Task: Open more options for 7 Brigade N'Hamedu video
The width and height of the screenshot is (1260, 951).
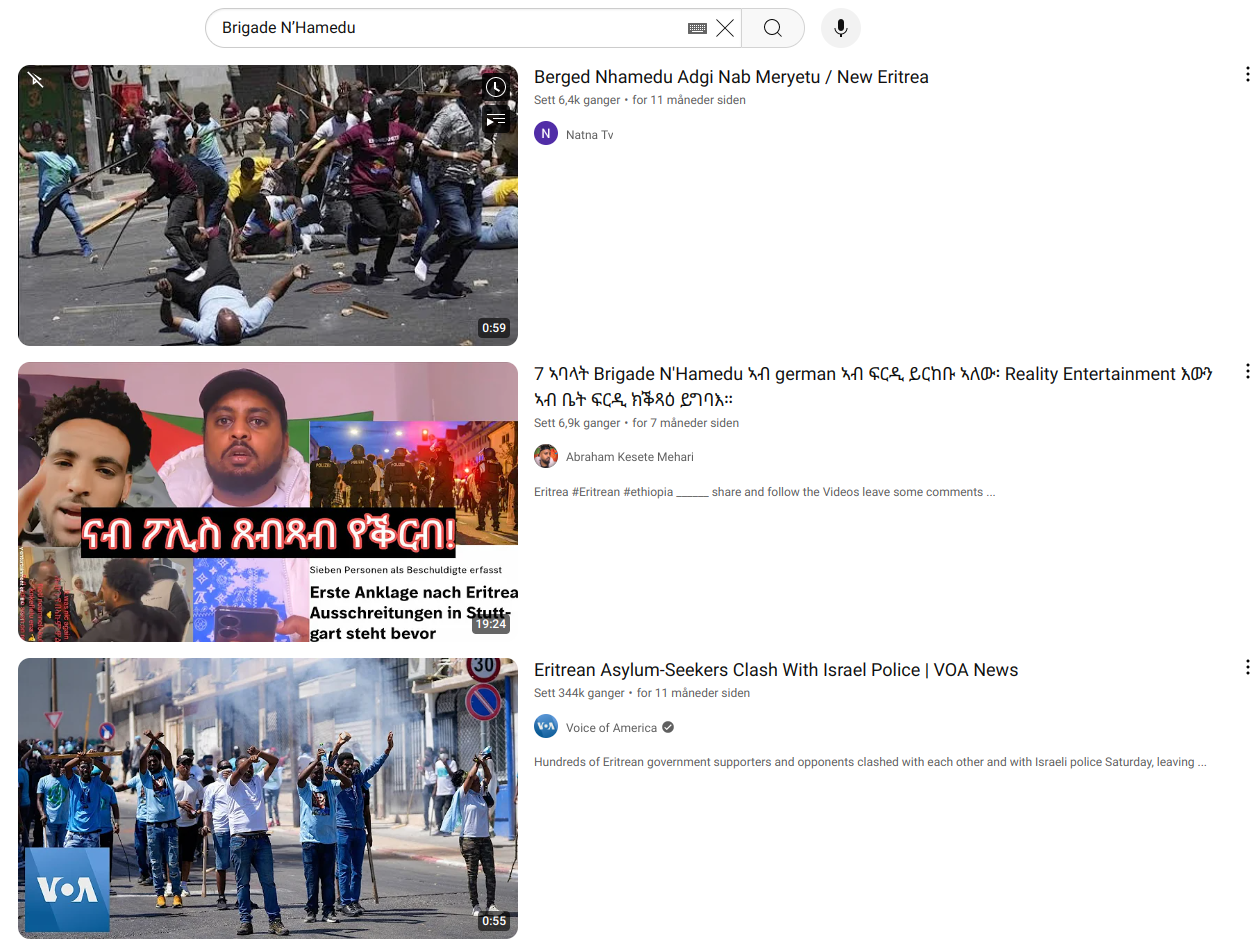Action: click(x=1246, y=372)
